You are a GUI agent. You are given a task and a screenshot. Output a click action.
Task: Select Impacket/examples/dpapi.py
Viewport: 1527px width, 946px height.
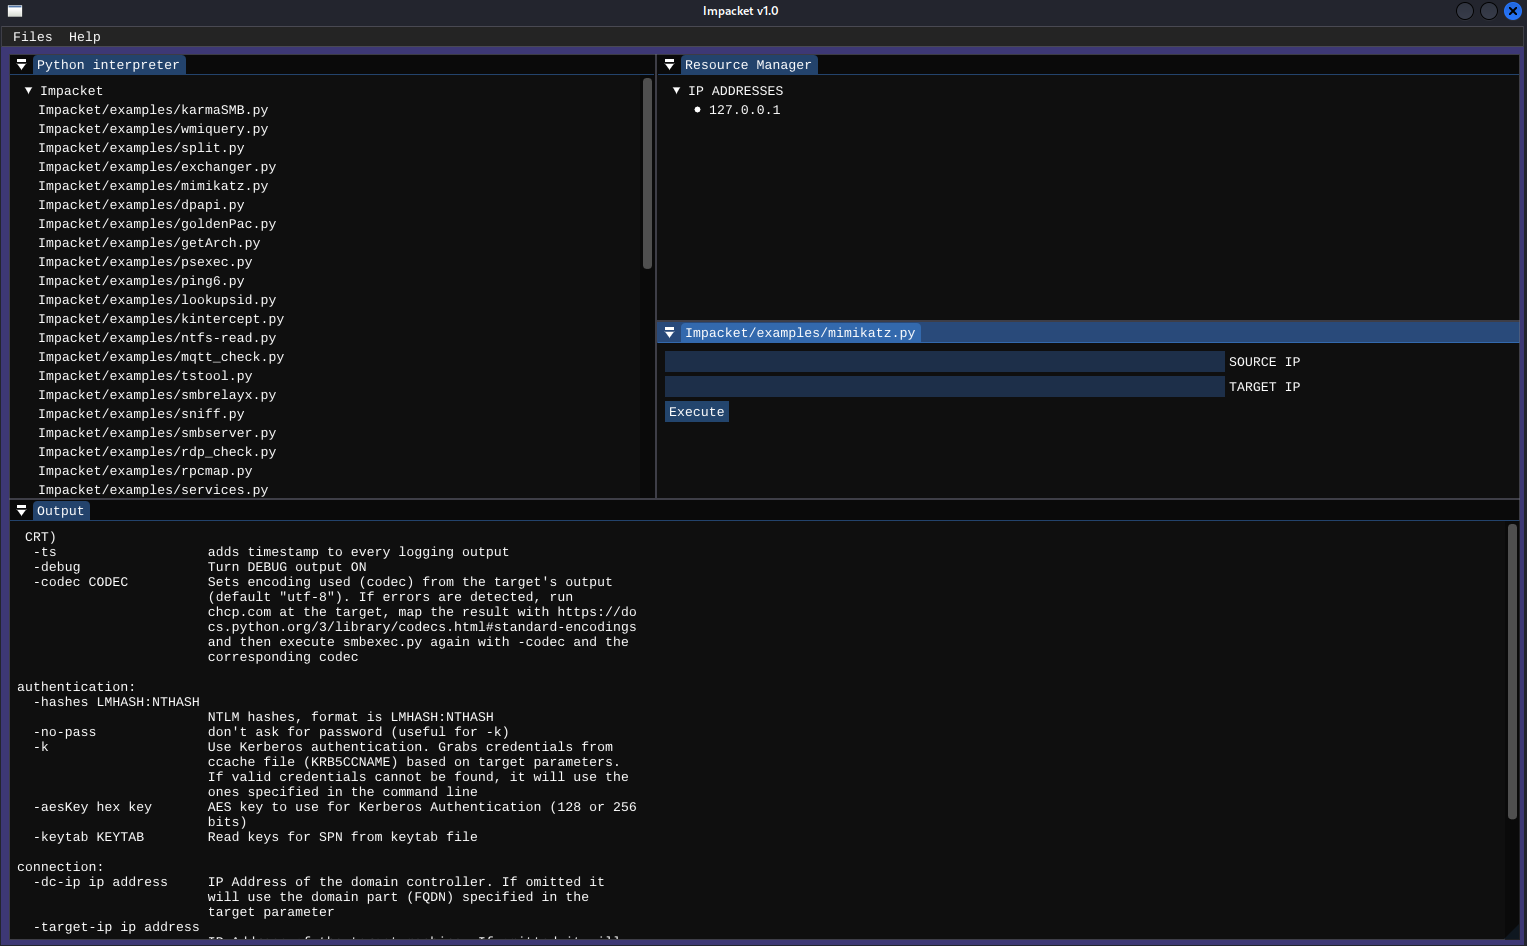[x=141, y=205]
